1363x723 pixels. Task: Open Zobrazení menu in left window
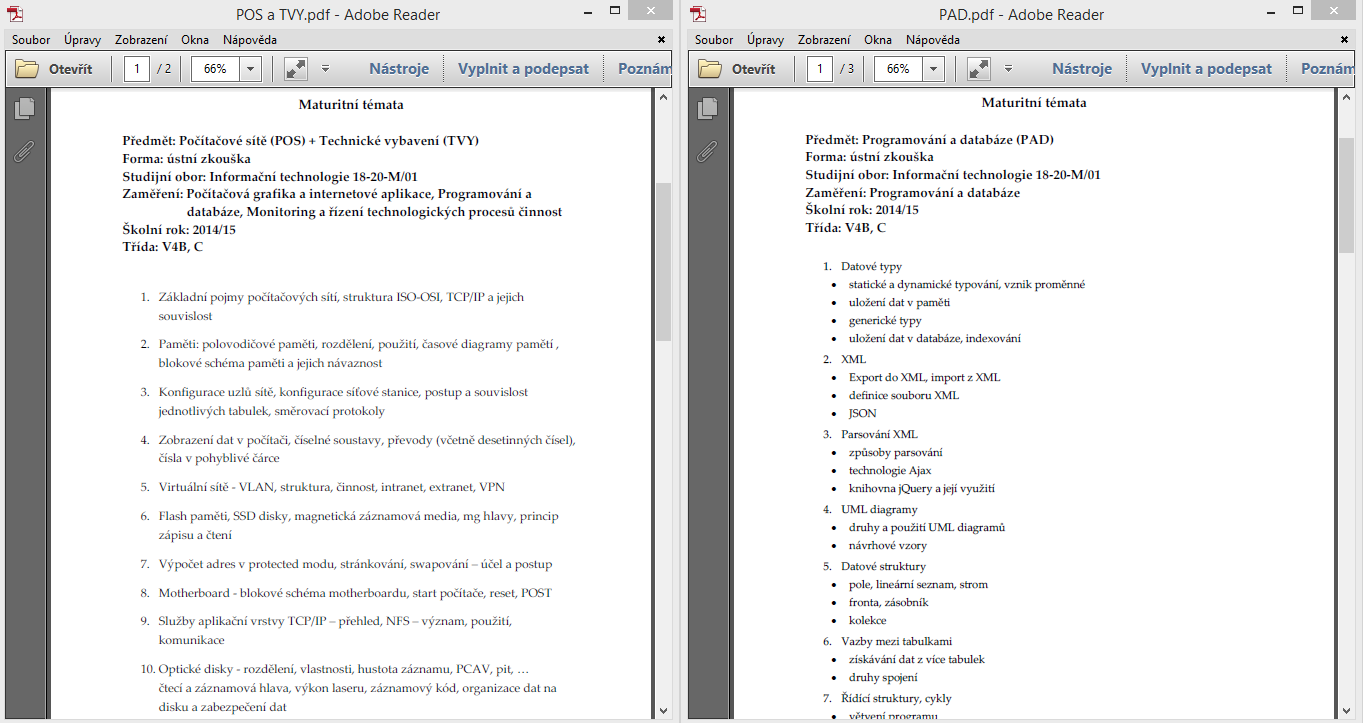pos(141,40)
